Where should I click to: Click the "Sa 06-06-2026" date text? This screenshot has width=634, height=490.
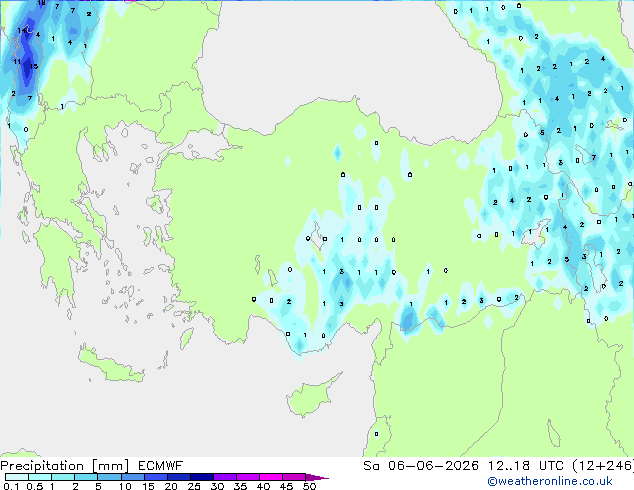[421, 466]
